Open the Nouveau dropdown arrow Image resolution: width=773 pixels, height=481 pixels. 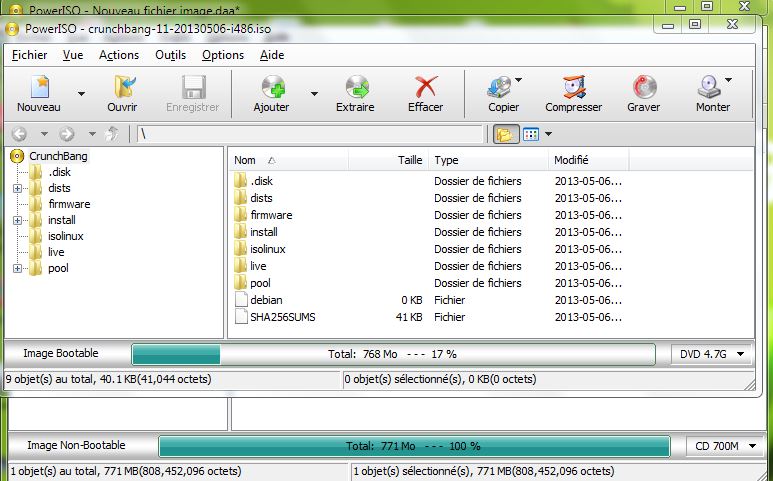[x=81, y=94]
